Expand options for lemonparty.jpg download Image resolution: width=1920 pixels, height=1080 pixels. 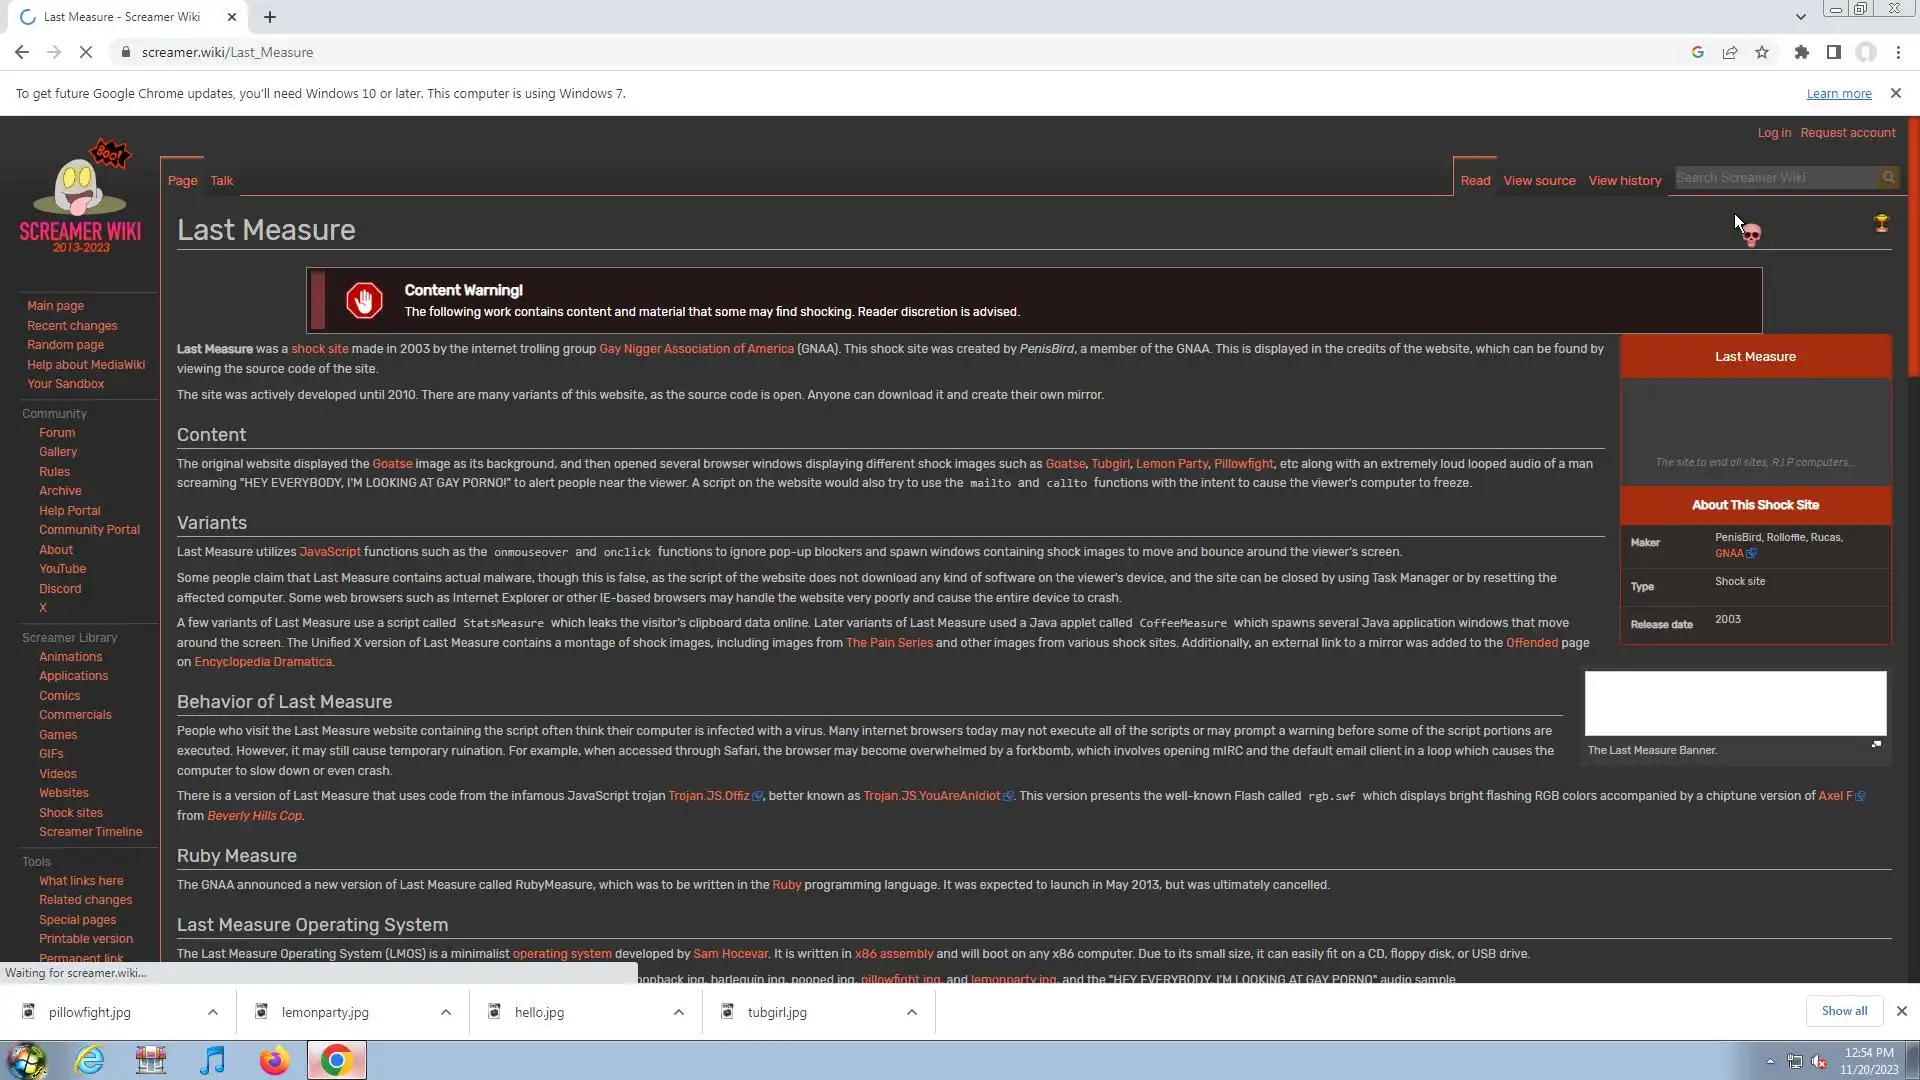[446, 1012]
